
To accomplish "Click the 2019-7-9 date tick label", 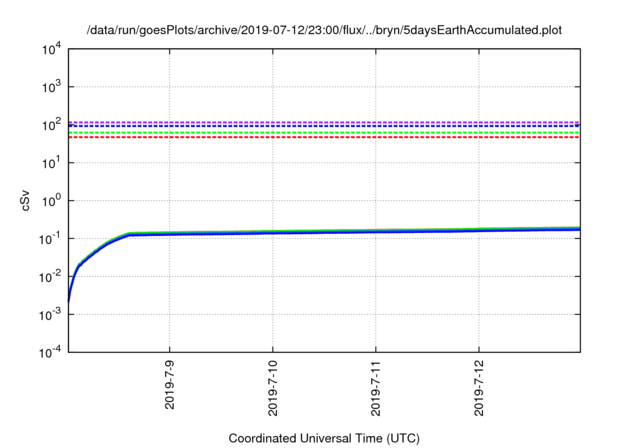I will 169,384.
